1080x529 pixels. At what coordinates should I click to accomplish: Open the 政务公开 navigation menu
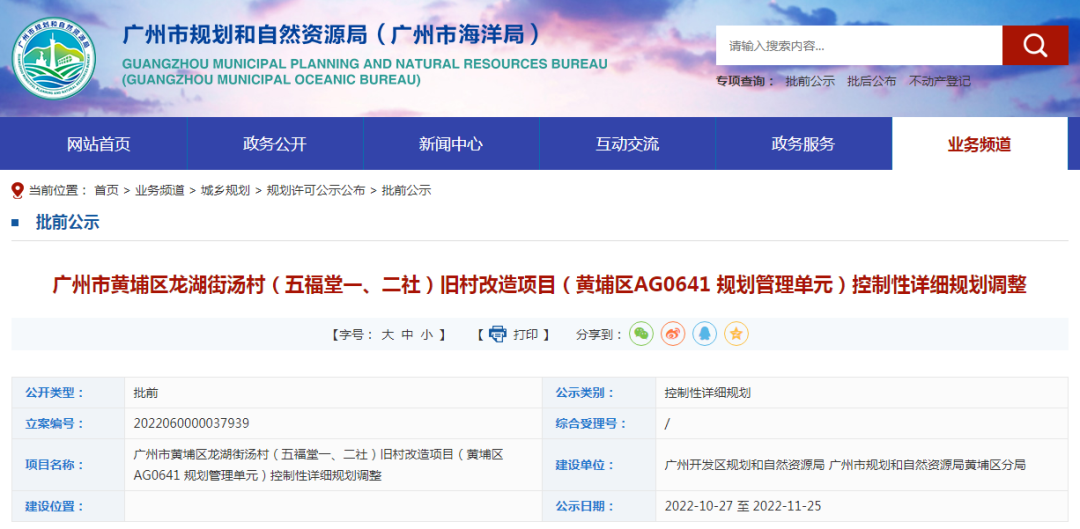274,144
